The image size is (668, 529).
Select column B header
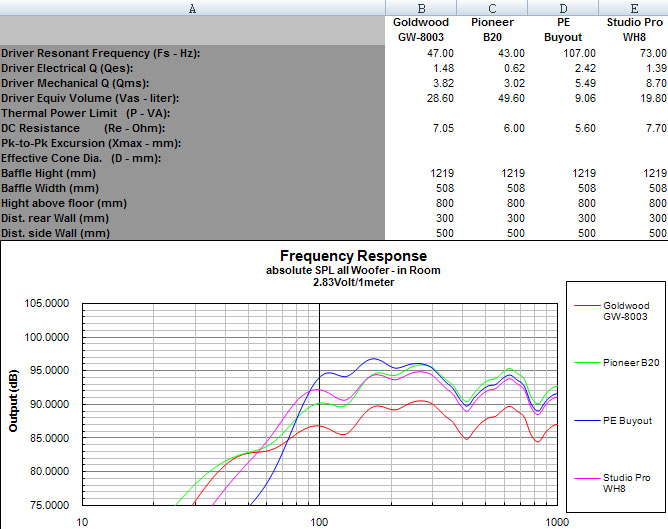tap(421, 8)
